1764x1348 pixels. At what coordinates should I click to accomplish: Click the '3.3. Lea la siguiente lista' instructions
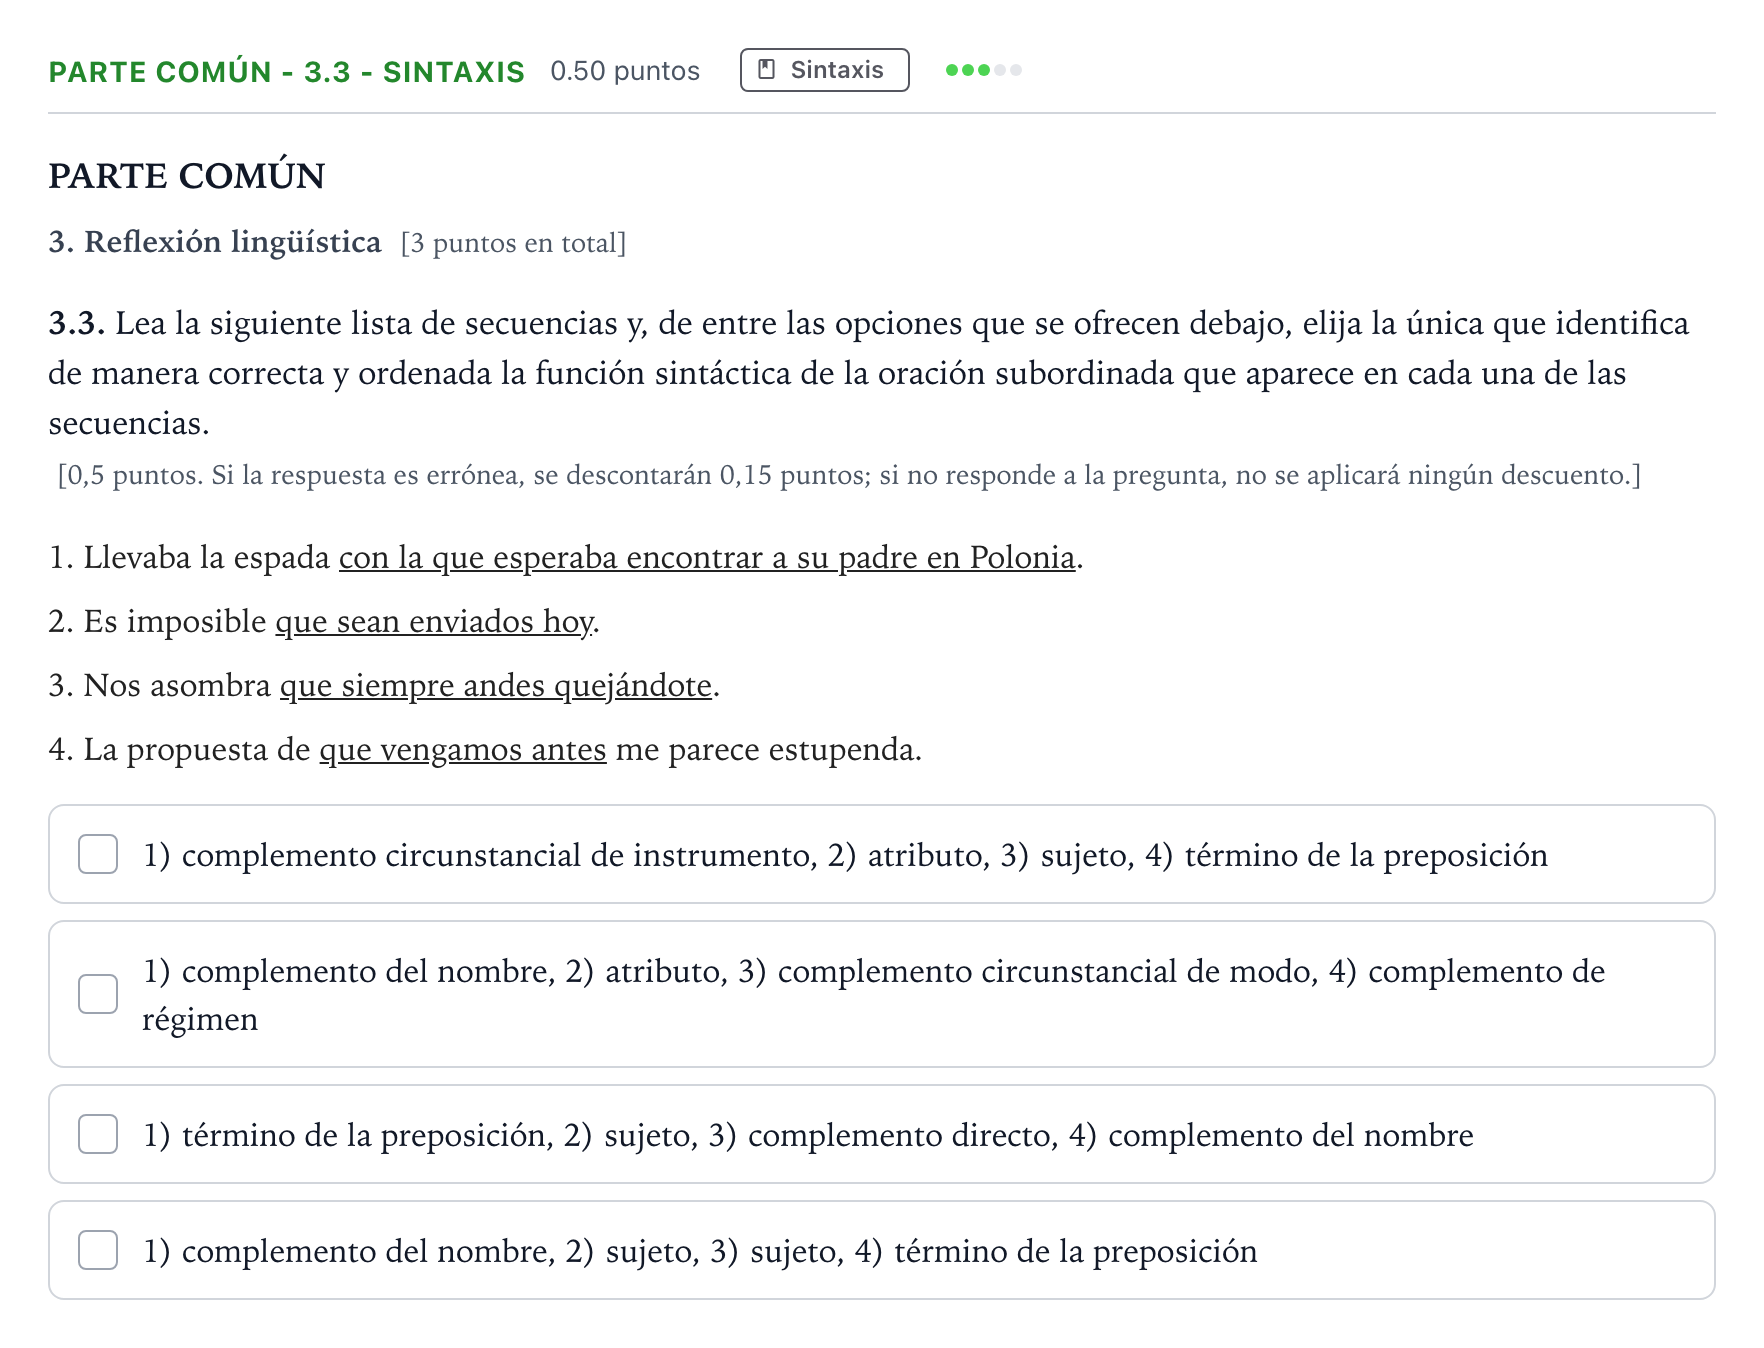click(869, 373)
